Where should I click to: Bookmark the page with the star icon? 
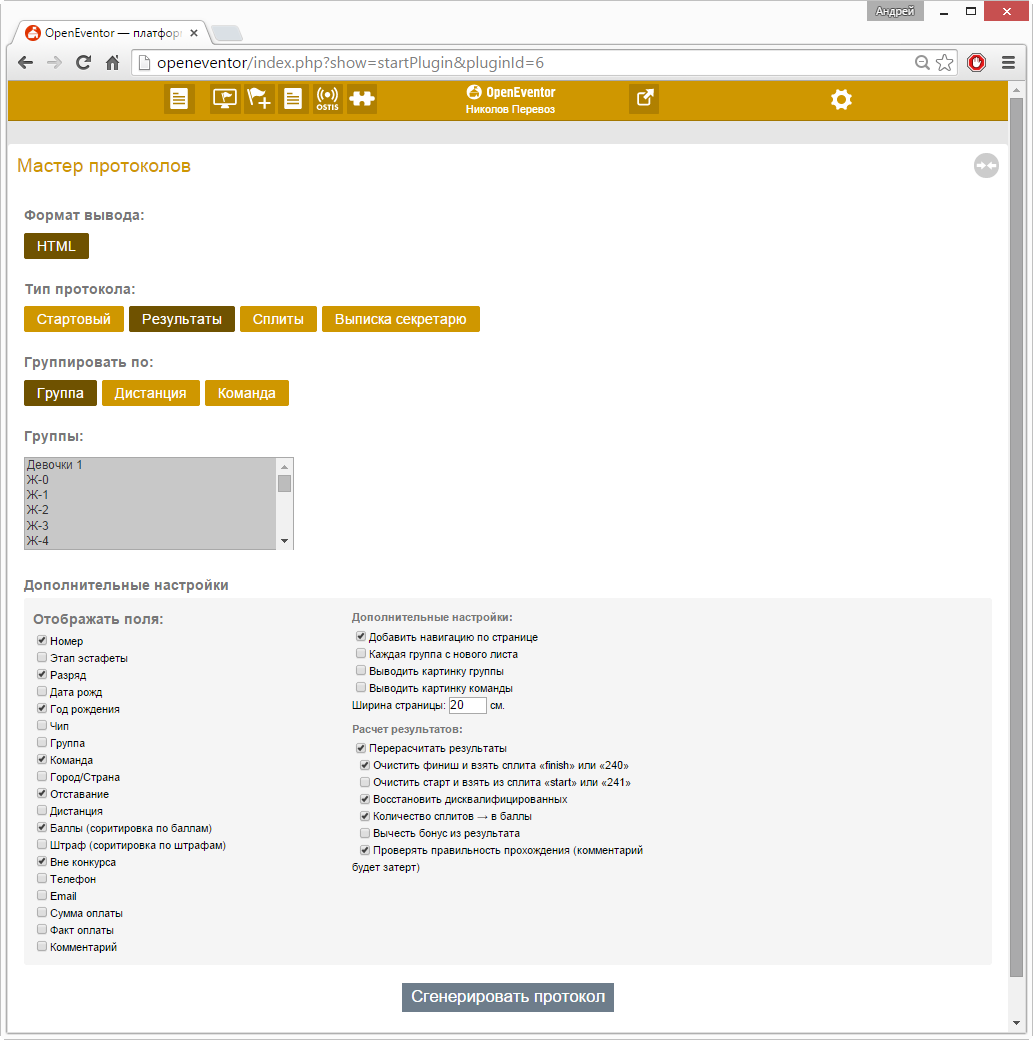(944, 63)
